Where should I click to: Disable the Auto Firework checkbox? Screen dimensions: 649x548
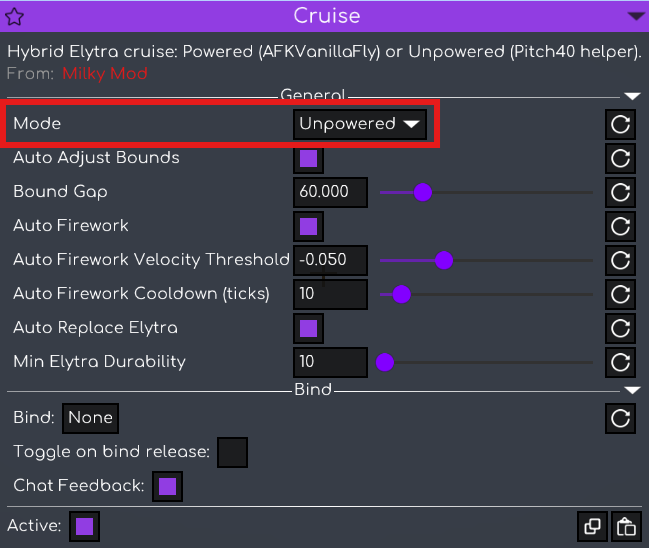309,226
